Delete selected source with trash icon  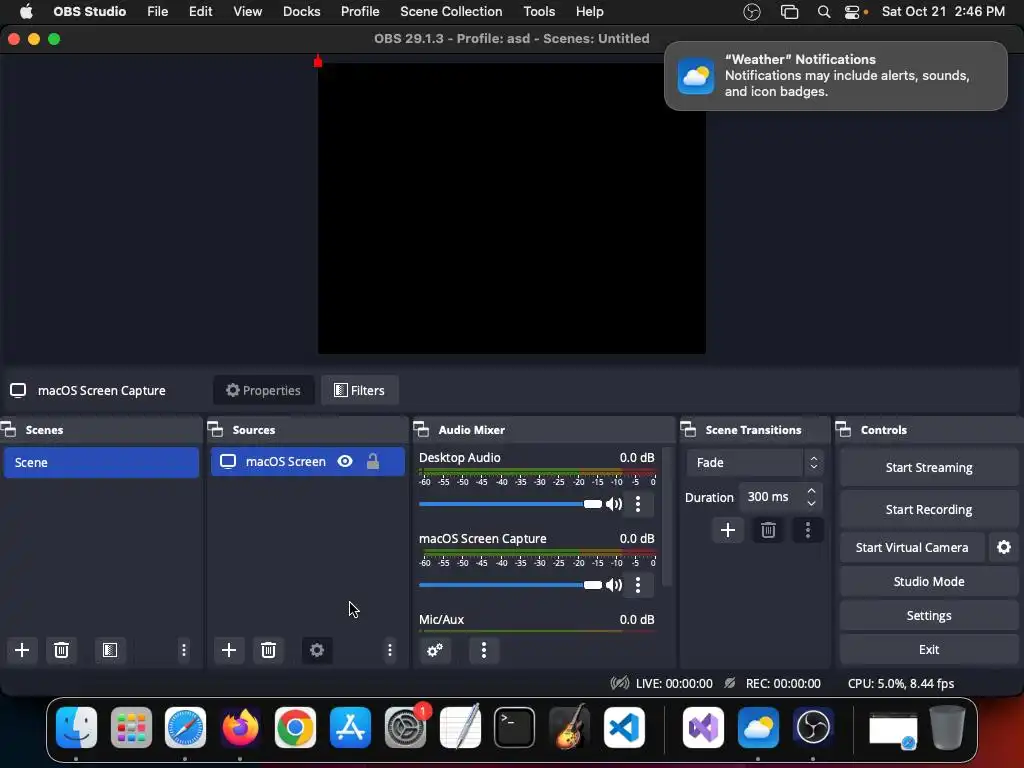[268, 650]
